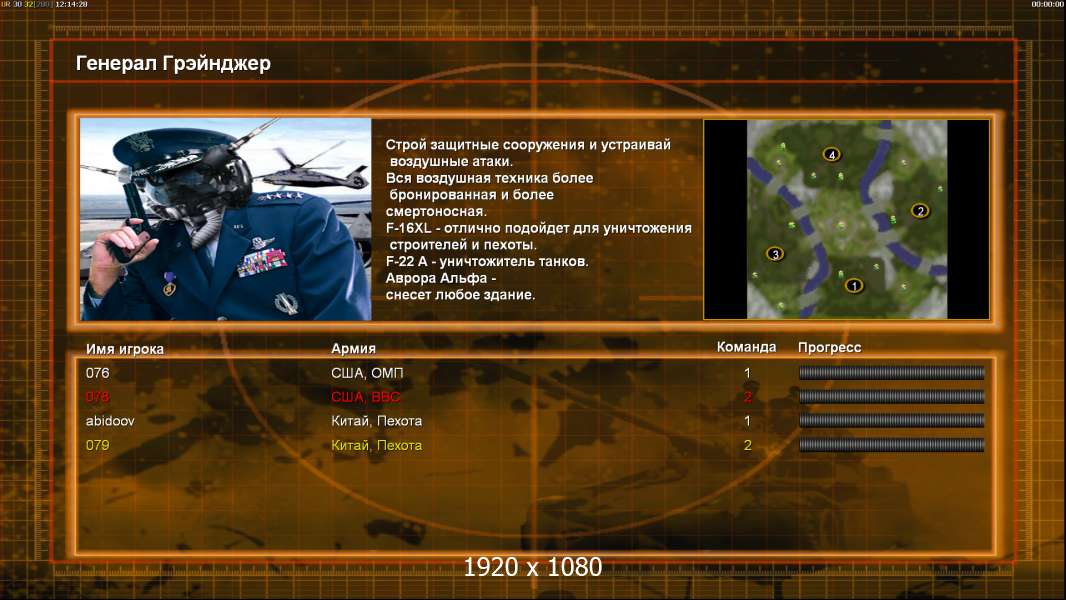The width and height of the screenshot is (1066, 600).
Task: Select player row 076
Action: pyautogui.click(x=534, y=373)
